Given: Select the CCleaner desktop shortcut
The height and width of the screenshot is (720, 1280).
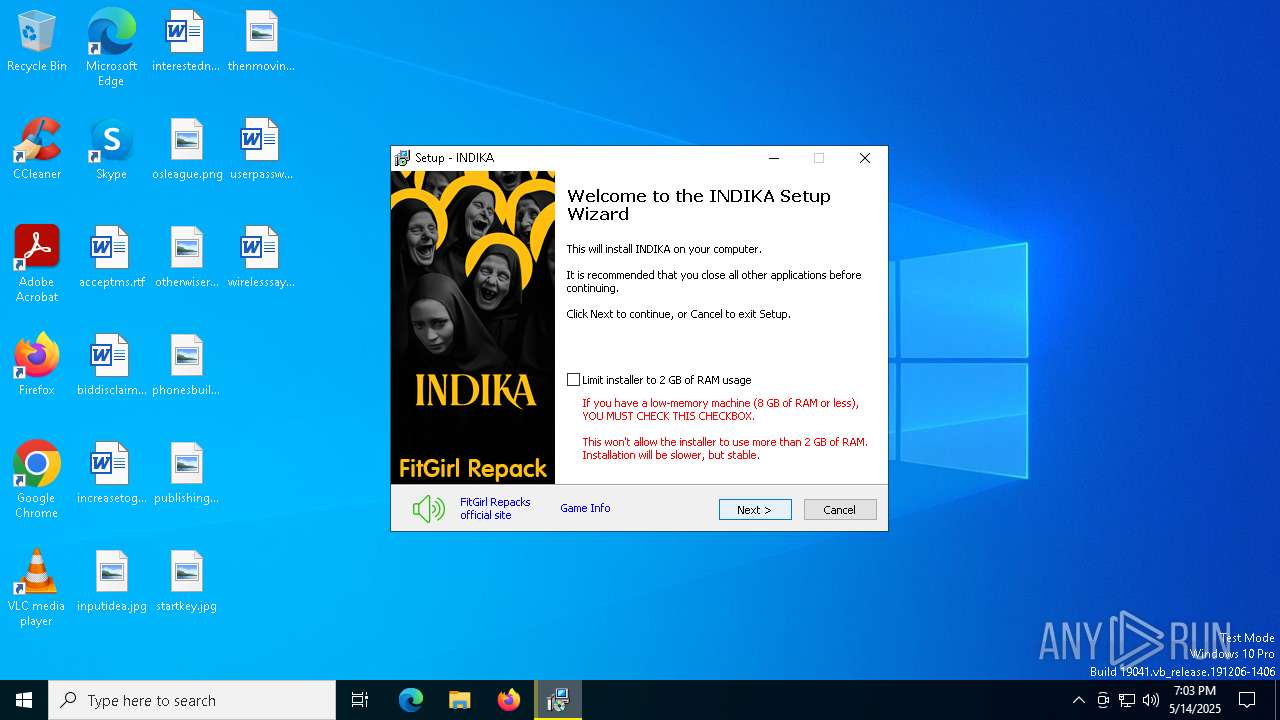Looking at the screenshot, I should tap(37, 150).
